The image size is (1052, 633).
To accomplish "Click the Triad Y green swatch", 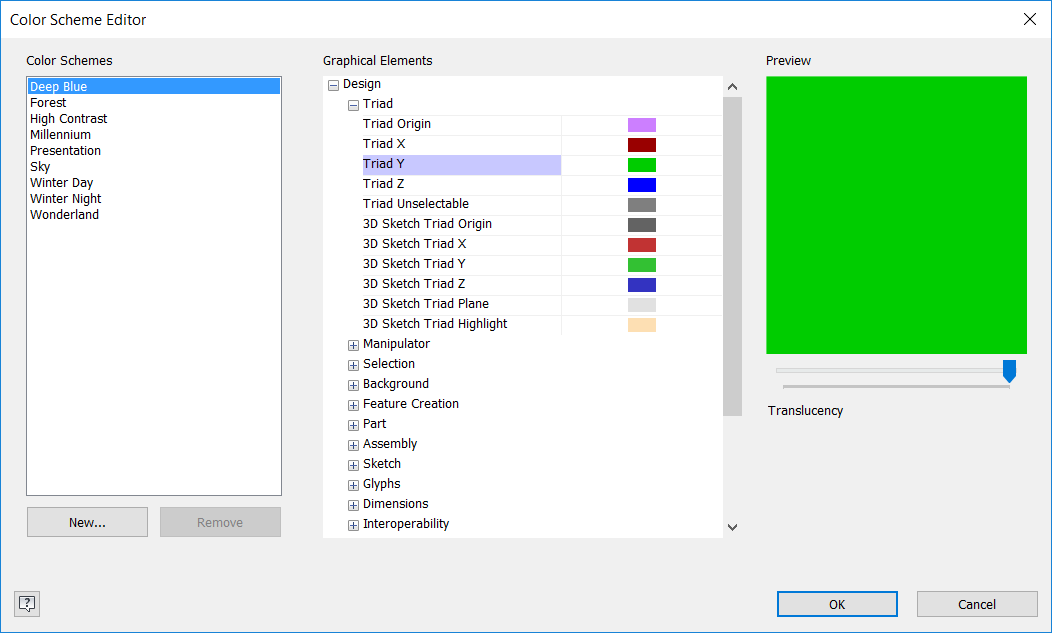I will pos(641,165).
